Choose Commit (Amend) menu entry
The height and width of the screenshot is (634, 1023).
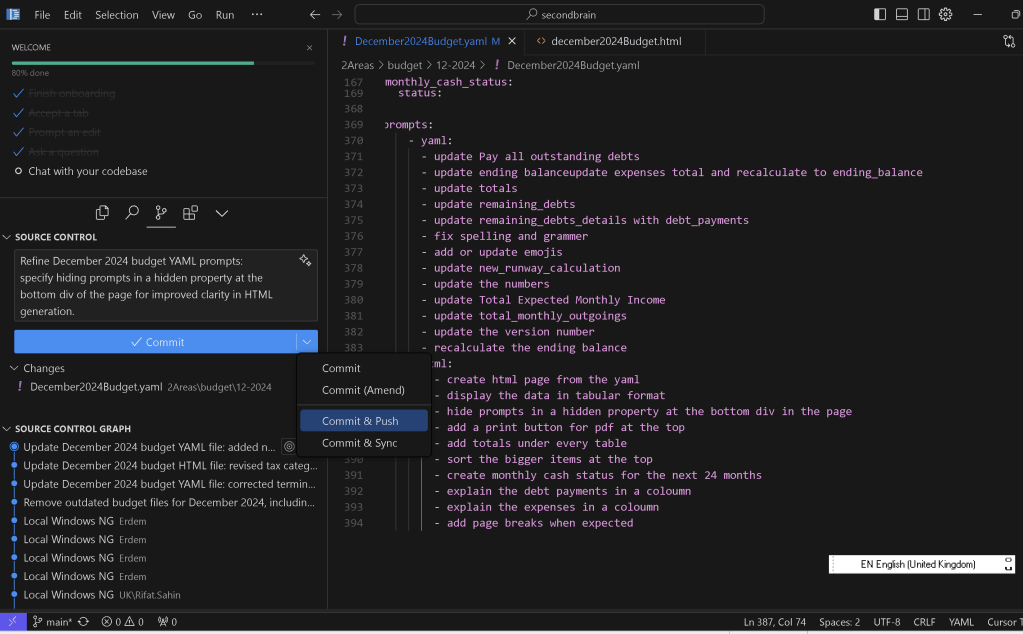pyautogui.click(x=363, y=390)
